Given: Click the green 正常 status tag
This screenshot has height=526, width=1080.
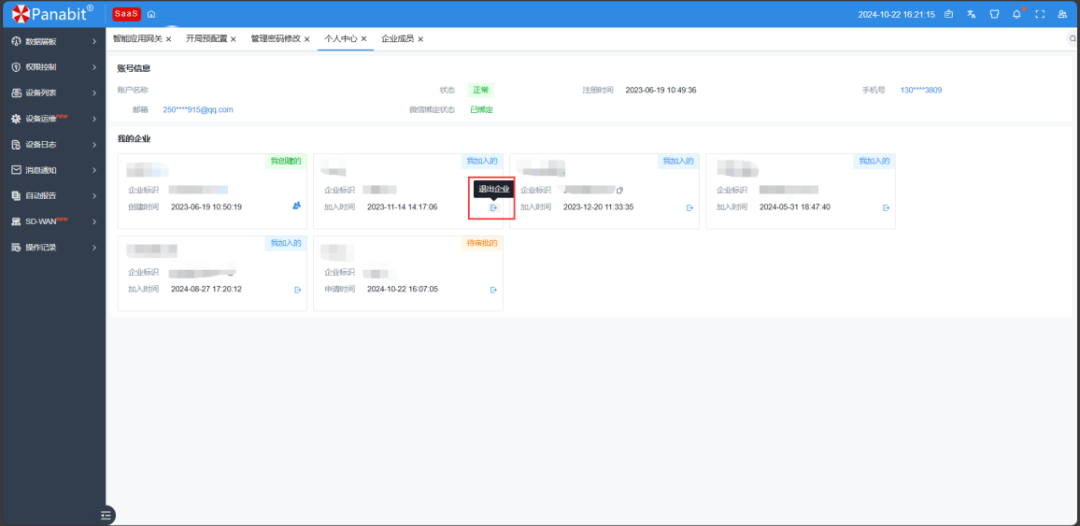Looking at the screenshot, I should point(480,90).
